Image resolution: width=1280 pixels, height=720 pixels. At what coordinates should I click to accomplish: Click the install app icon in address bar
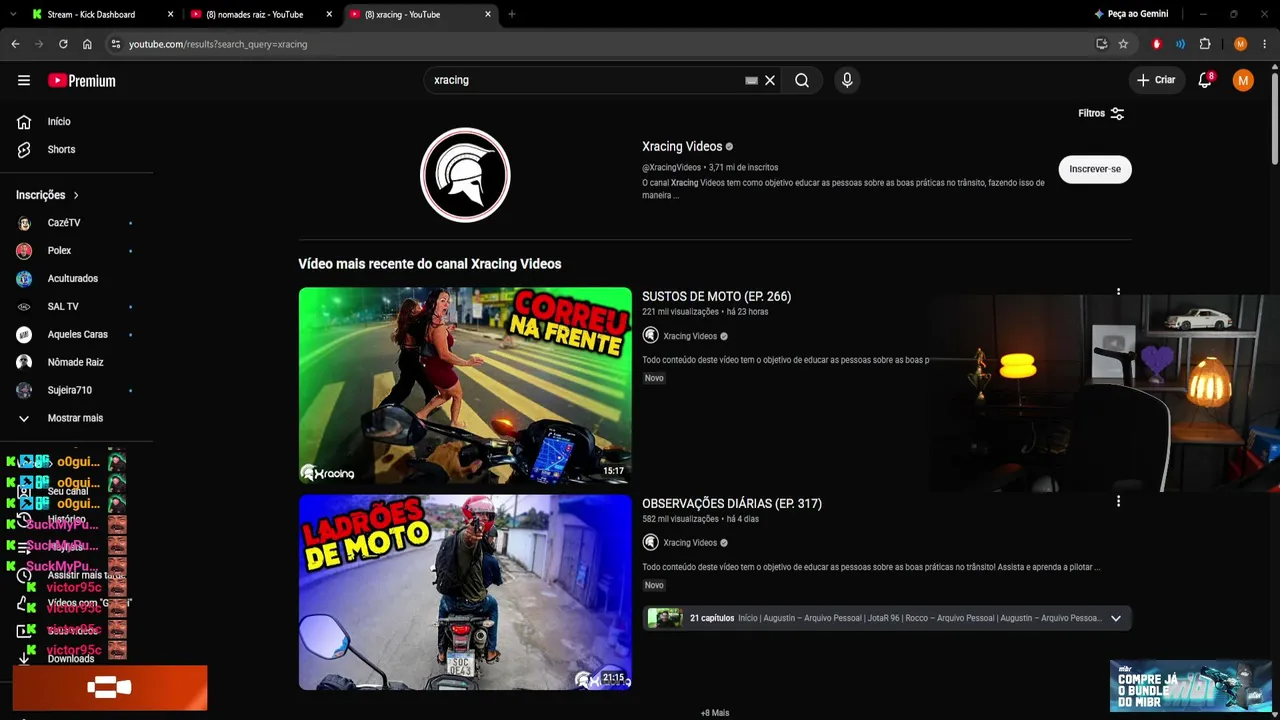[1102, 44]
